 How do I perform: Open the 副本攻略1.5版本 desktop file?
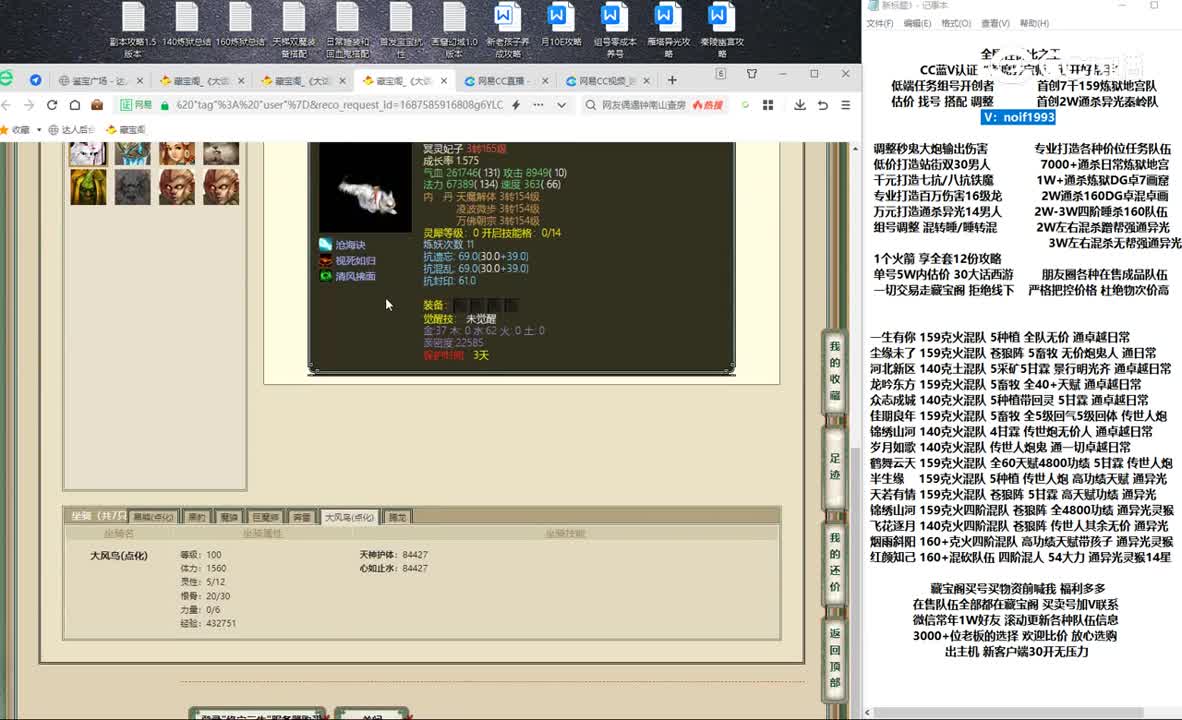(133, 29)
